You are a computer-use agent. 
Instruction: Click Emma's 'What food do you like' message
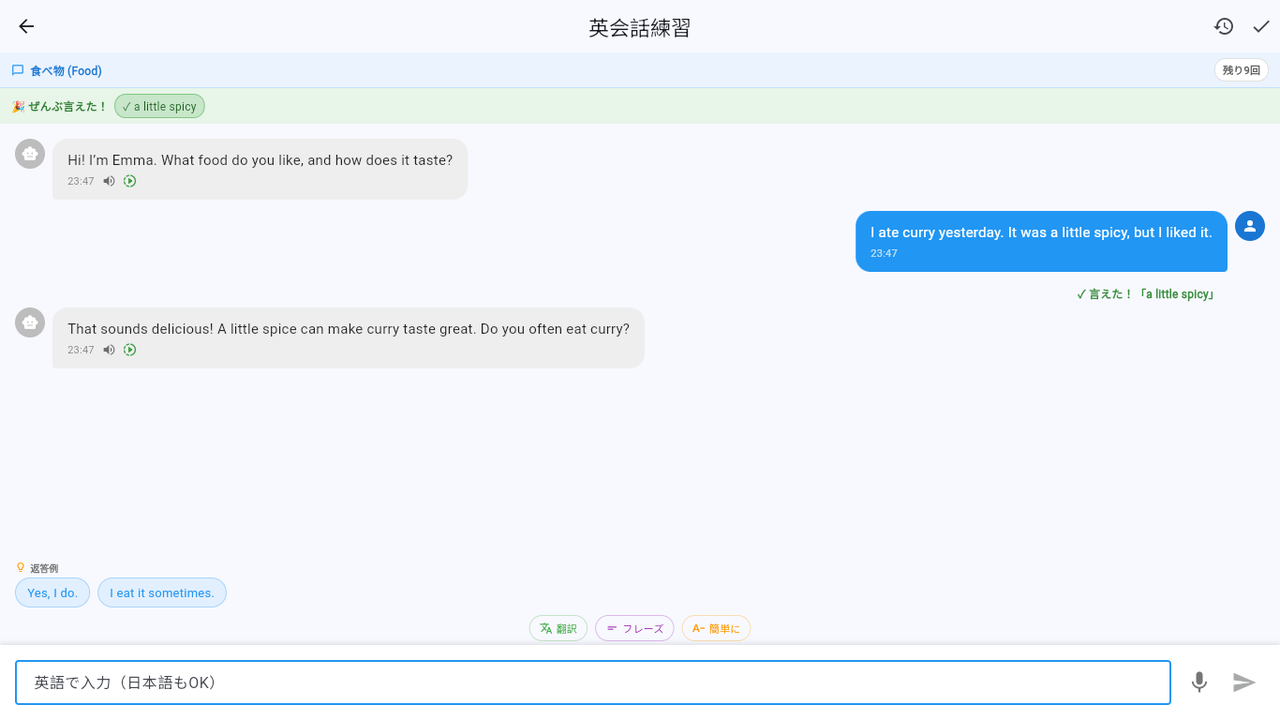(x=260, y=169)
